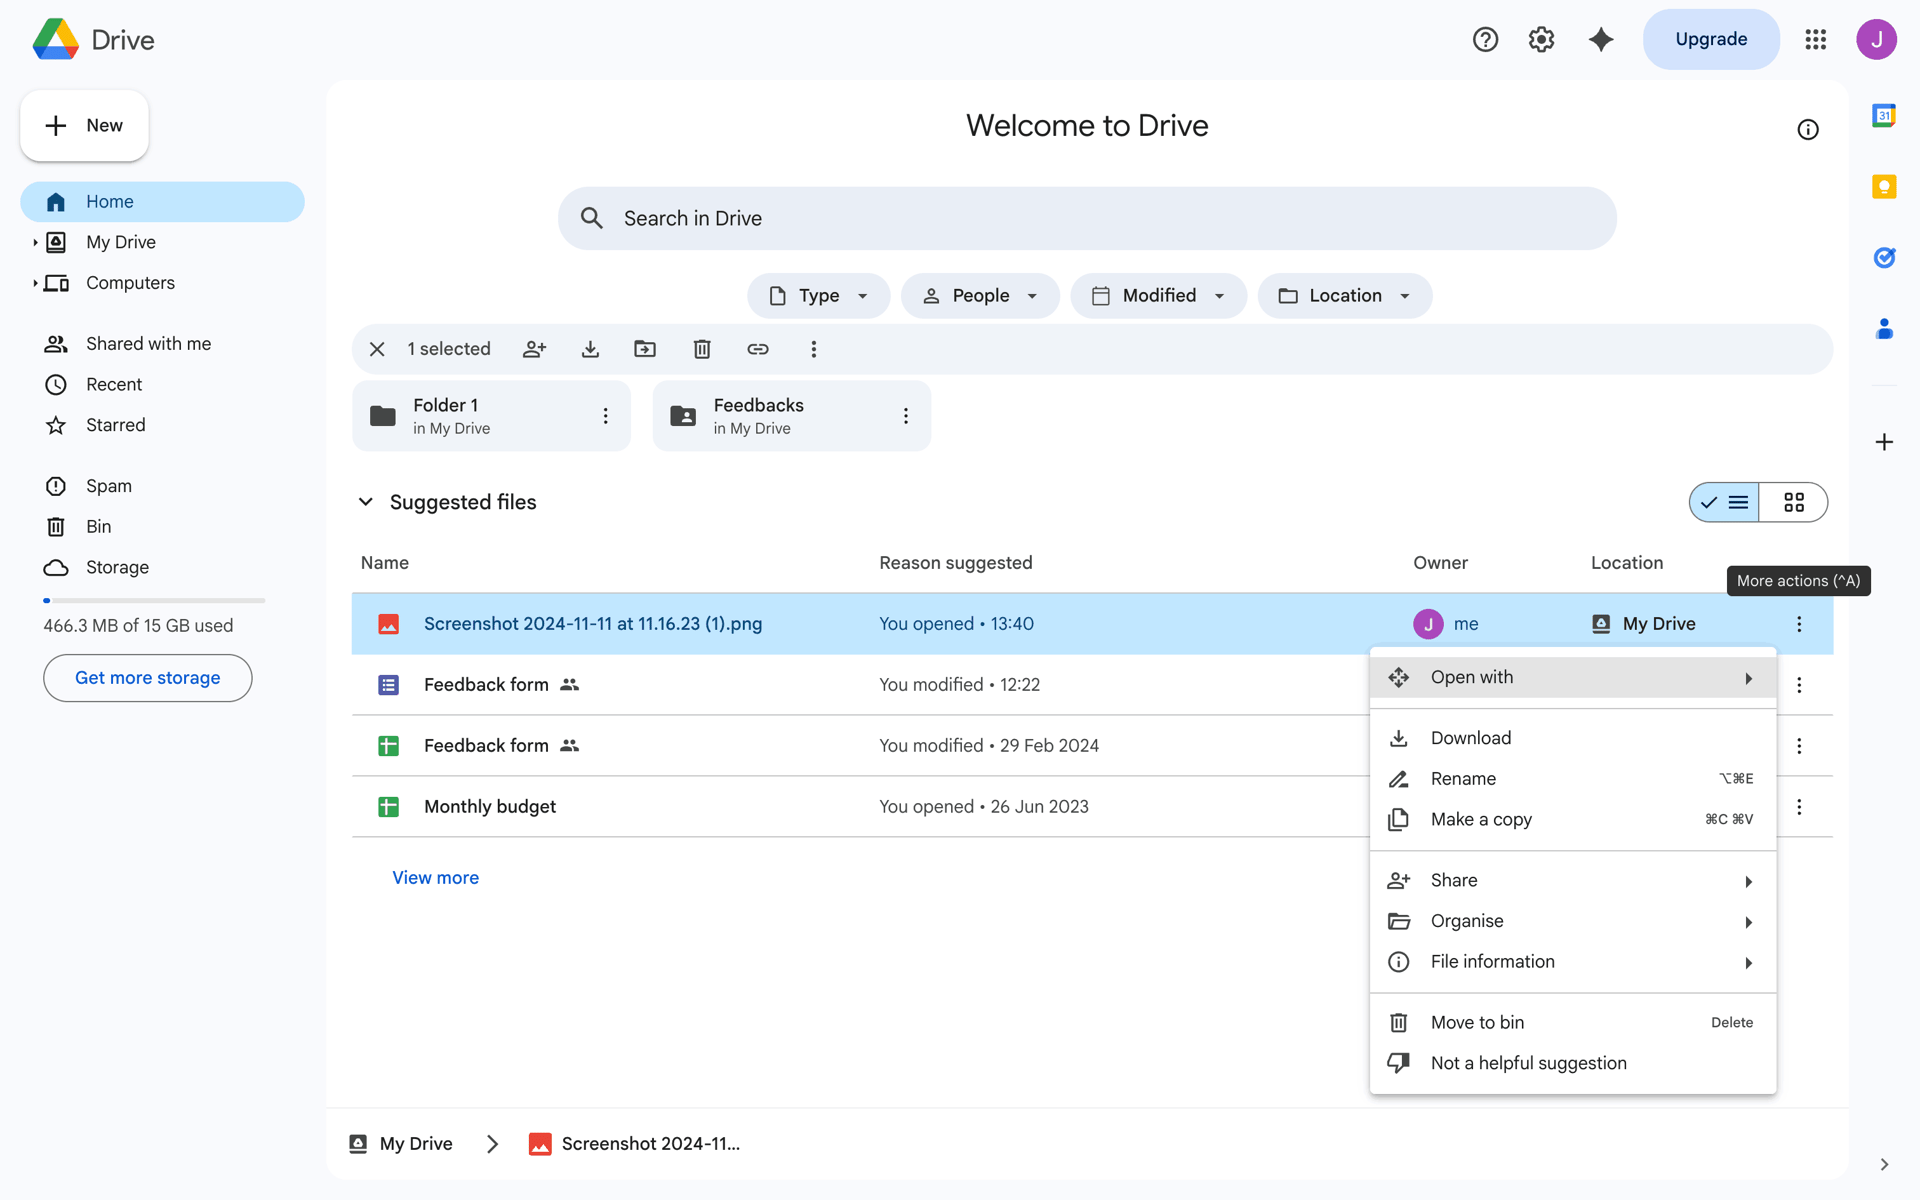Collapse the Suggested files section

point(366,502)
